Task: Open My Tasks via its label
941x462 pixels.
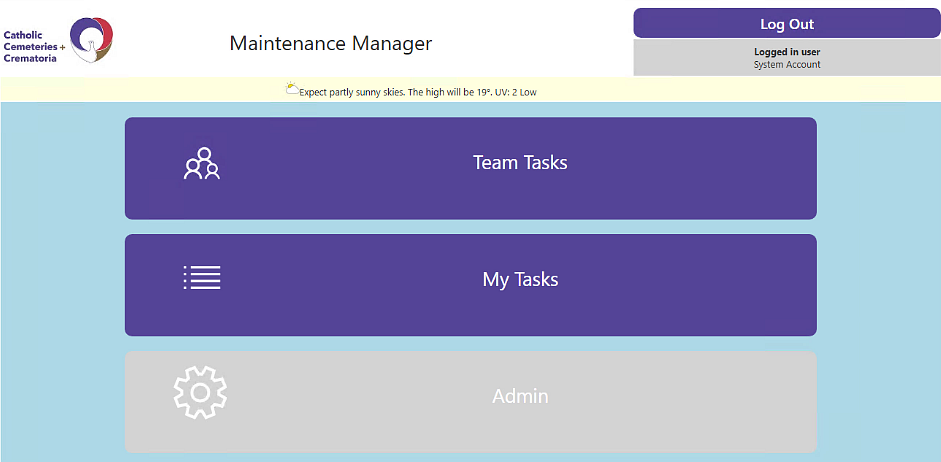Action: [x=520, y=280]
